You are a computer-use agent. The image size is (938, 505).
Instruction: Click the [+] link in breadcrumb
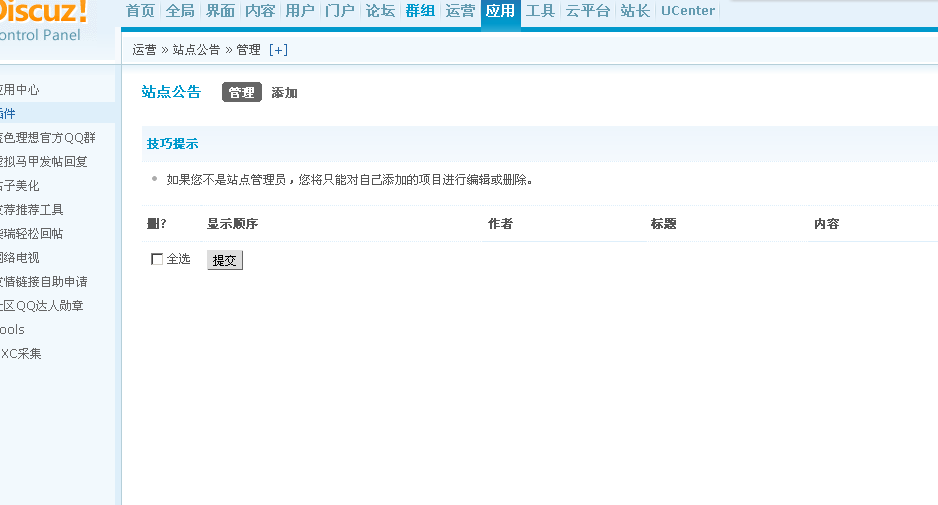(278, 50)
